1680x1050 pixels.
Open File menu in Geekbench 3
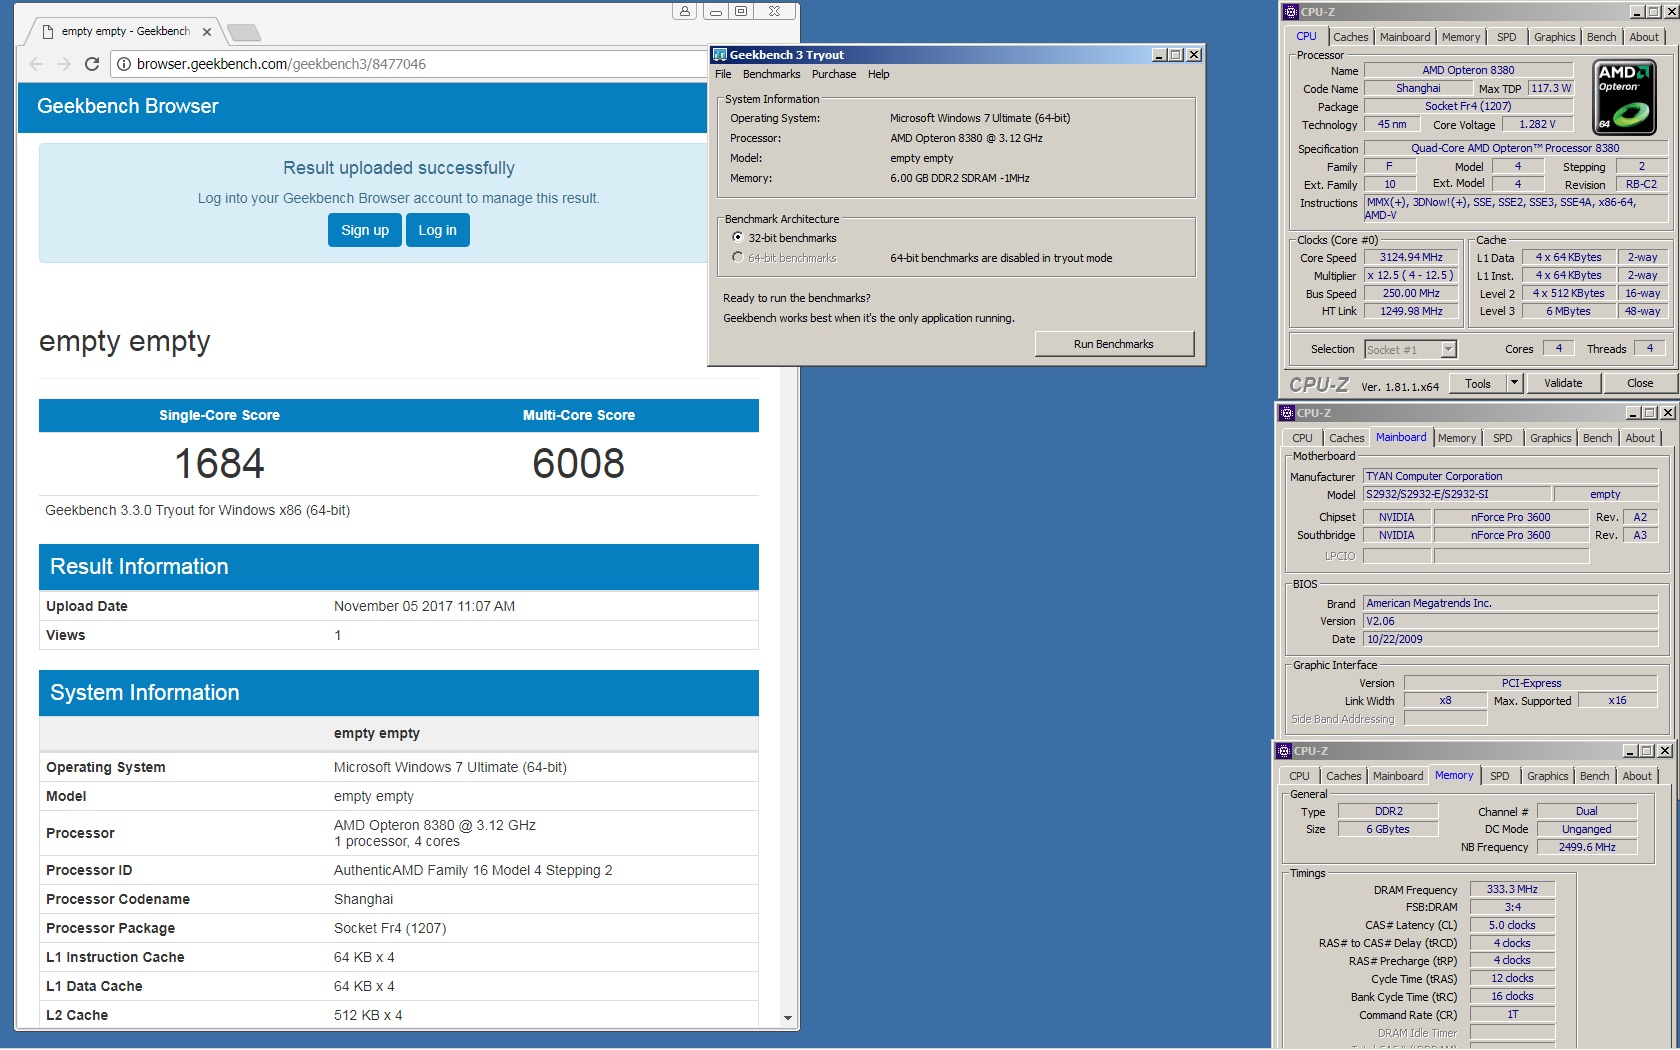tap(723, 74)
